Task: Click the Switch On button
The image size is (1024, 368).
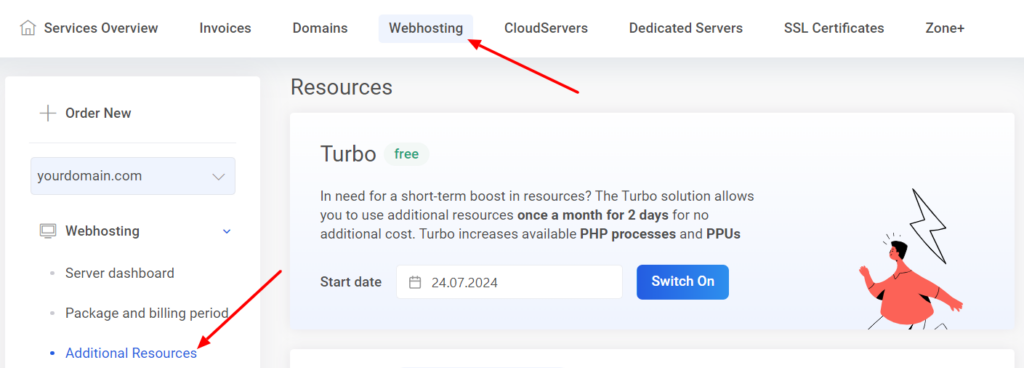Action: tap(682, 282)
